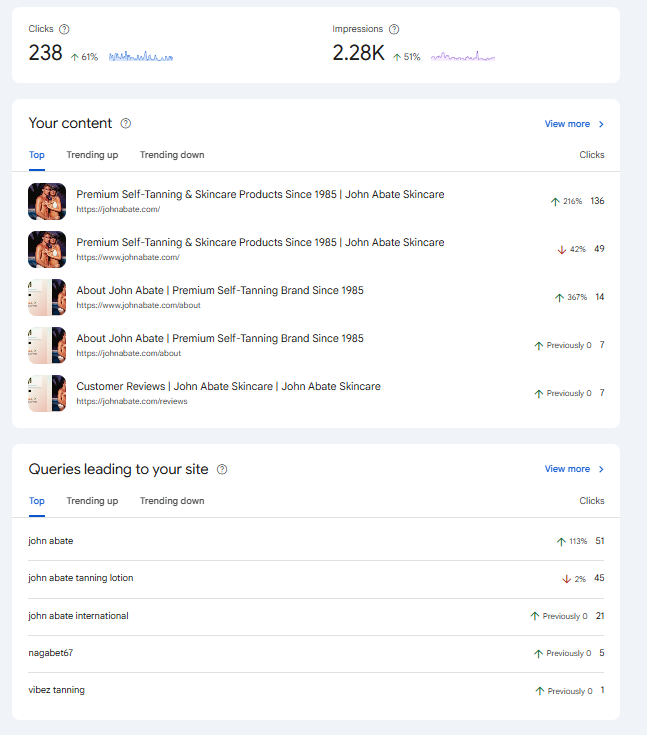Switch to Trending up tab in Queries section
The image size is (647, 735).
(x=92, y=501)
